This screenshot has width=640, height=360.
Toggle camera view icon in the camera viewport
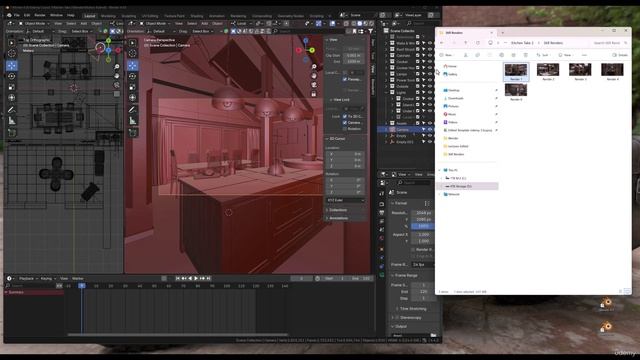point(314,85)
